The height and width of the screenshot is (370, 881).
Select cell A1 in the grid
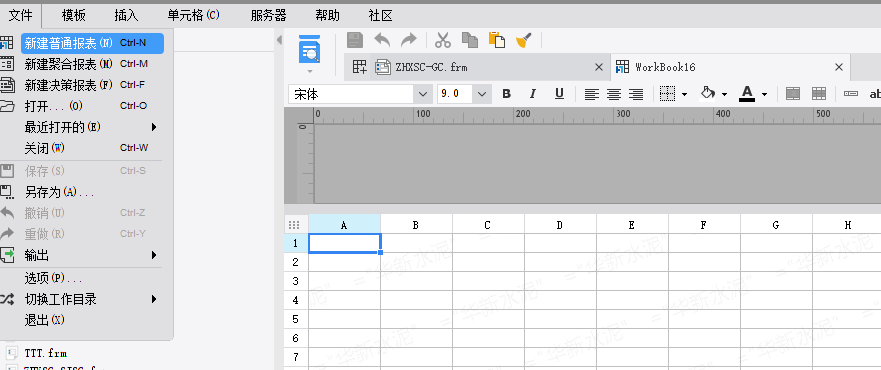[344, 243]
